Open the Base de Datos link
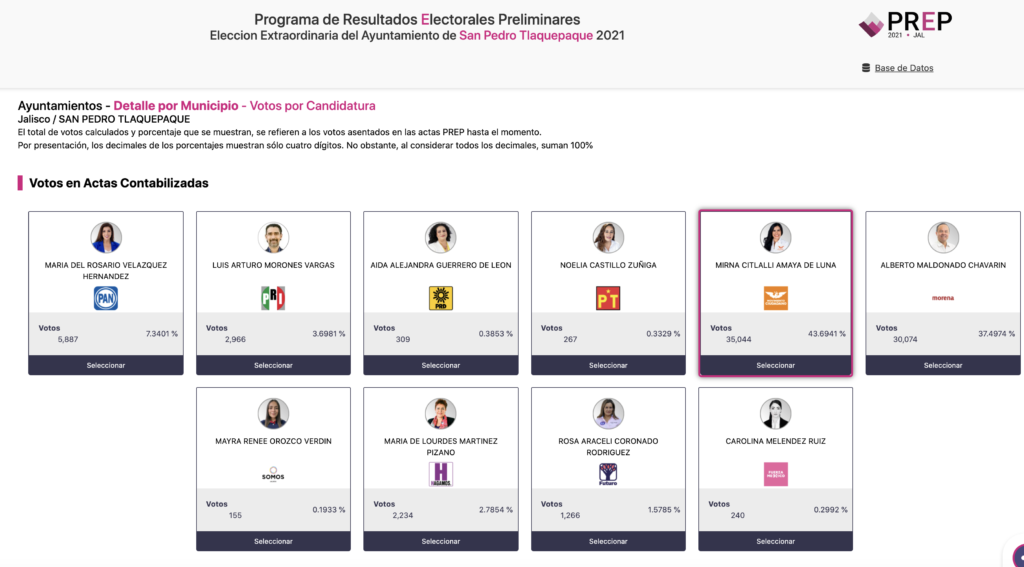The image size is (1024, 567). (904, 68)
